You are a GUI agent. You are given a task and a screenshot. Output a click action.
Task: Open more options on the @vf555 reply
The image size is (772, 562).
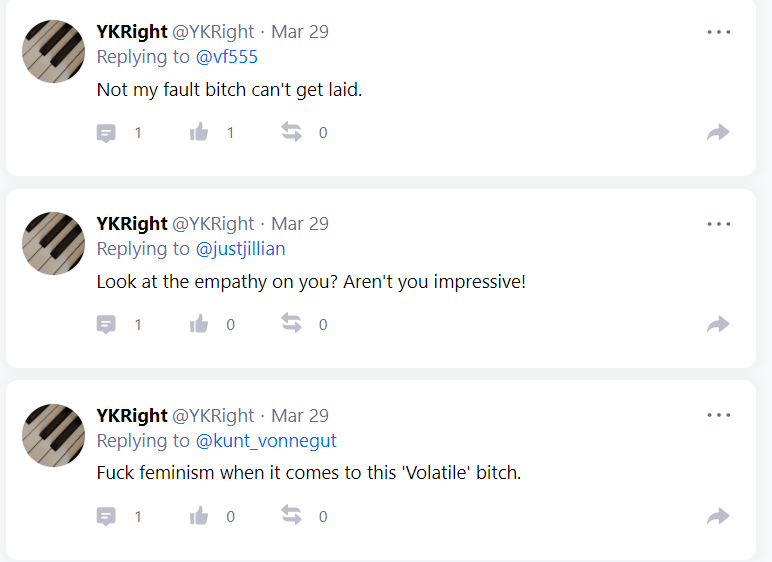pos(719,32)
